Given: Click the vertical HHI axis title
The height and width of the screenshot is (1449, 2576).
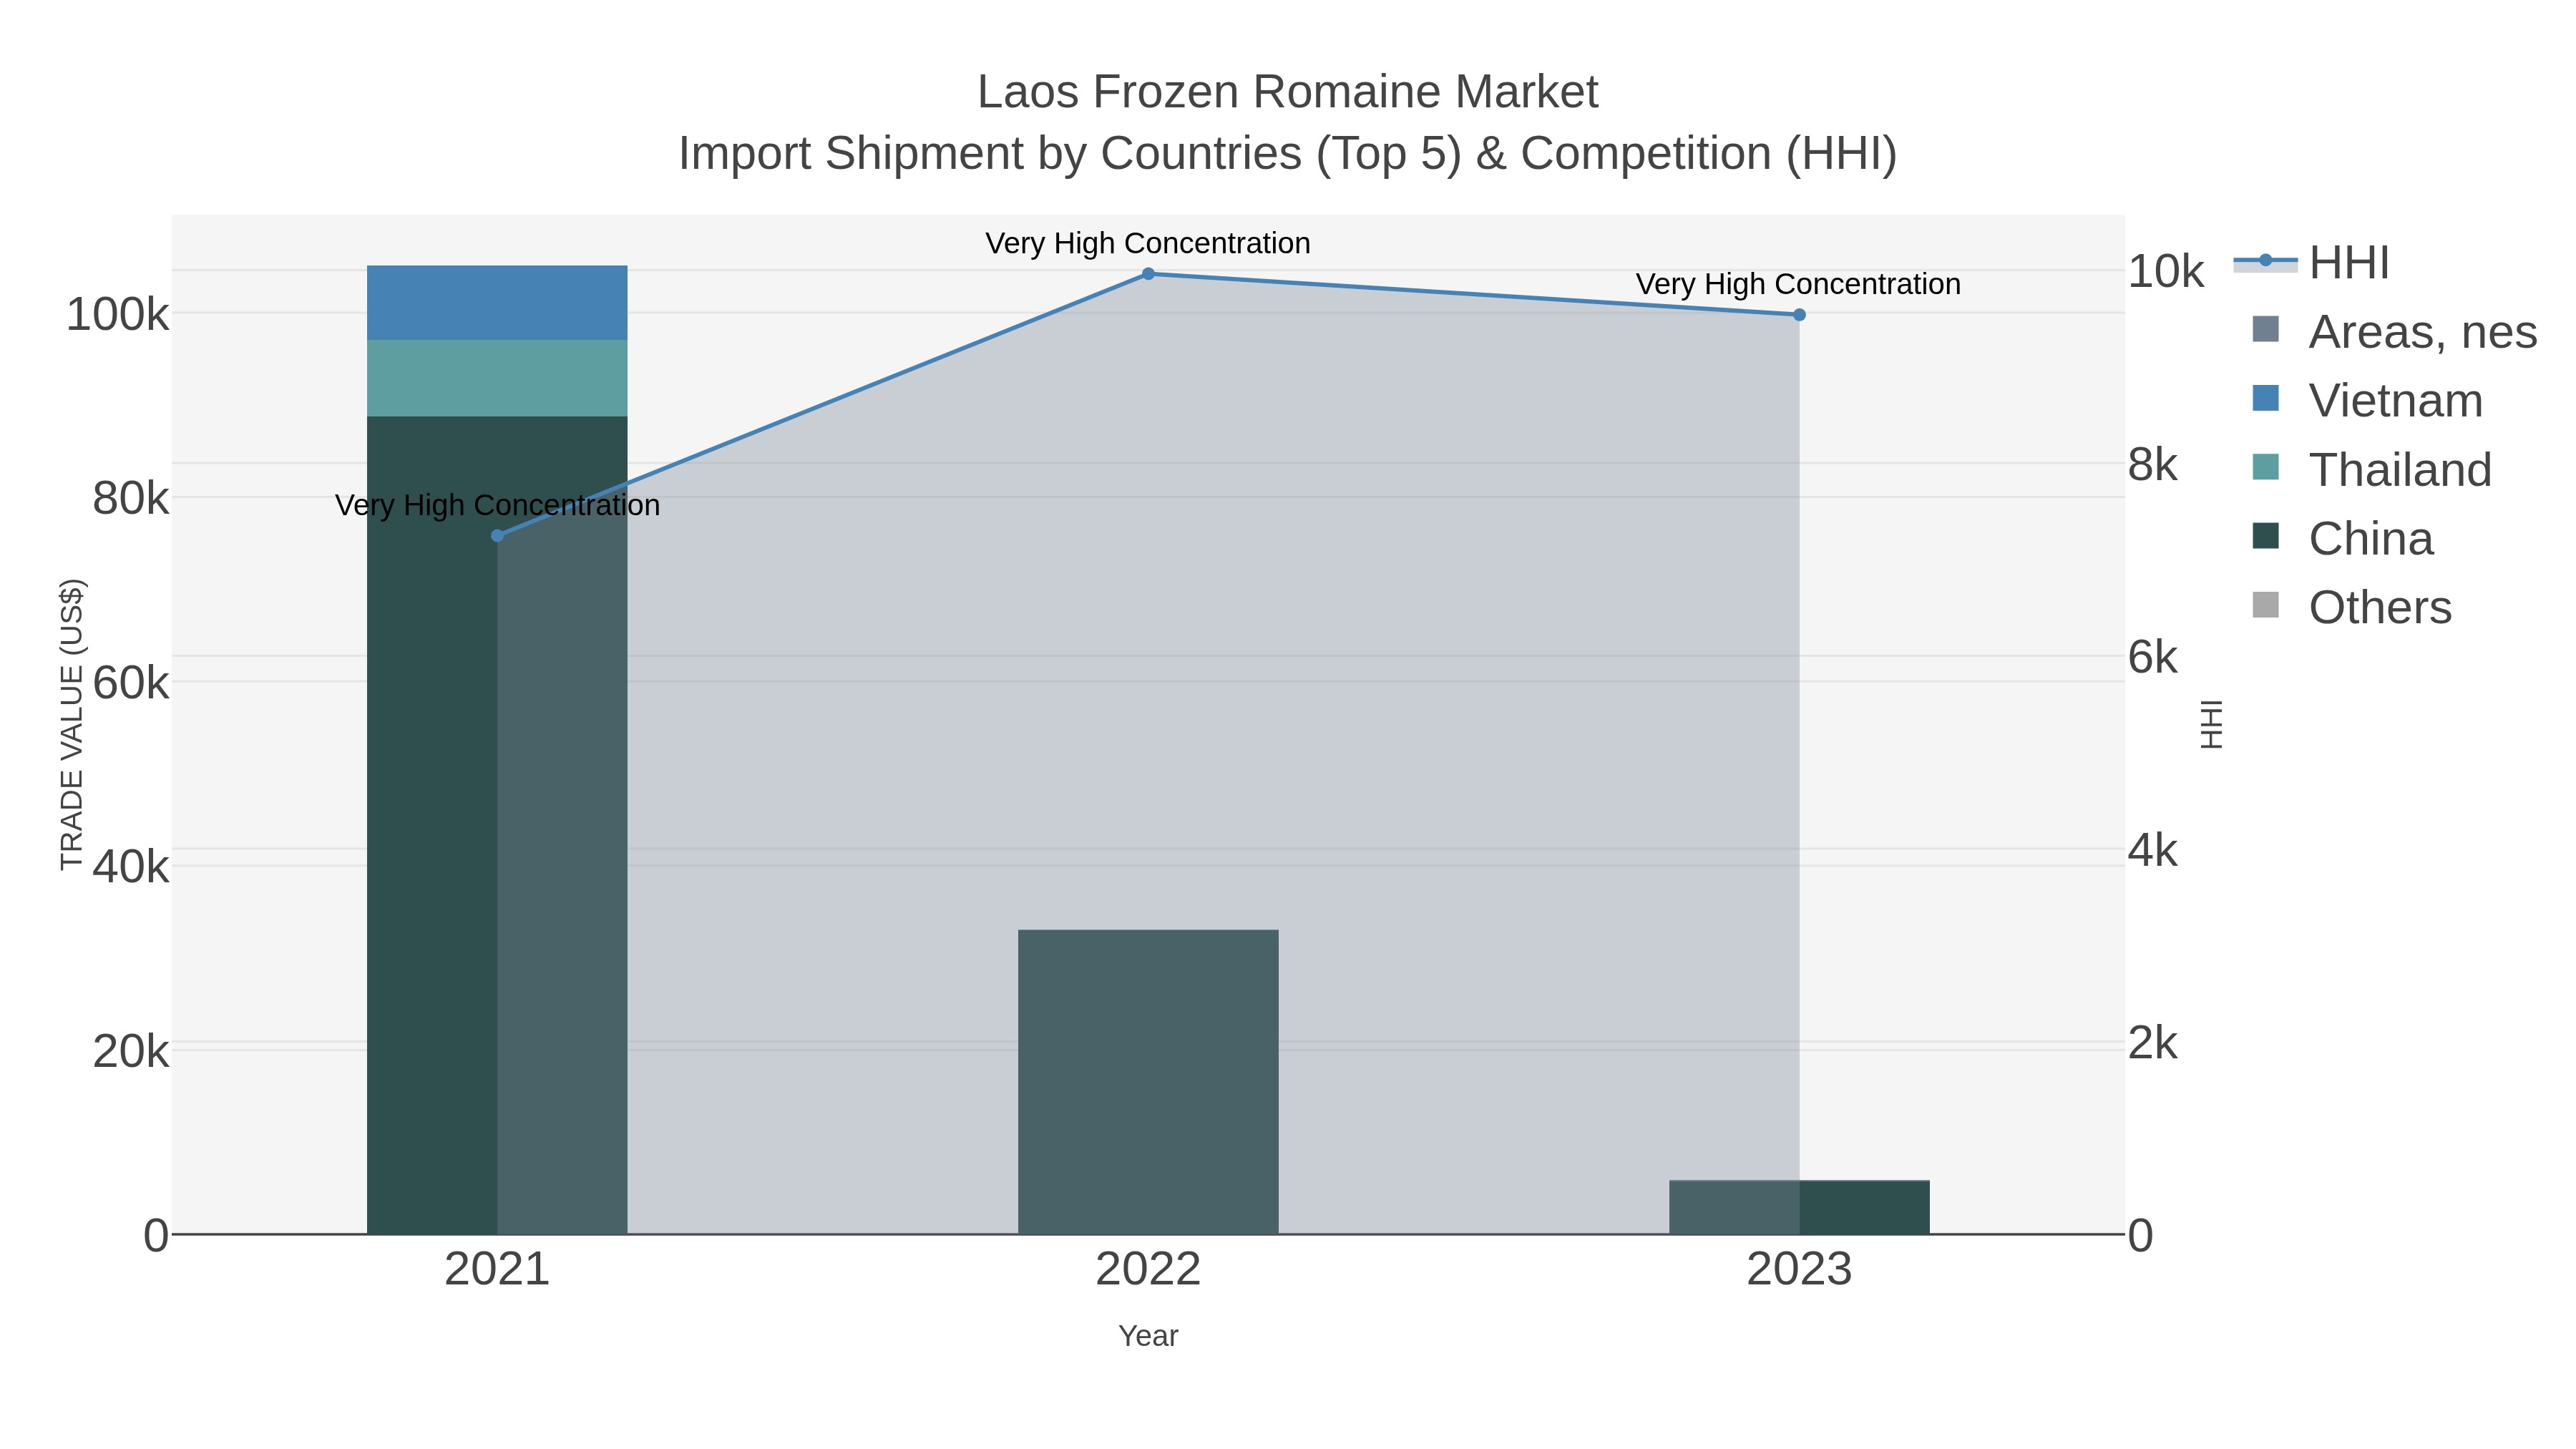Looking at the screenshot, I should 2211,724.
